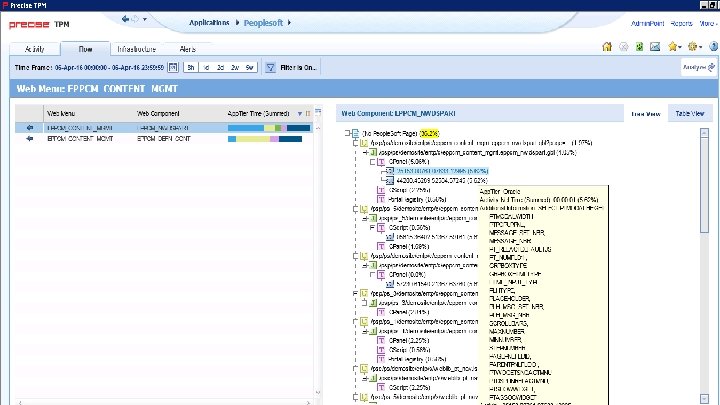Screen dimensions: 720x405
Task: Switch to Table View
Action: [x=689, y=113]
